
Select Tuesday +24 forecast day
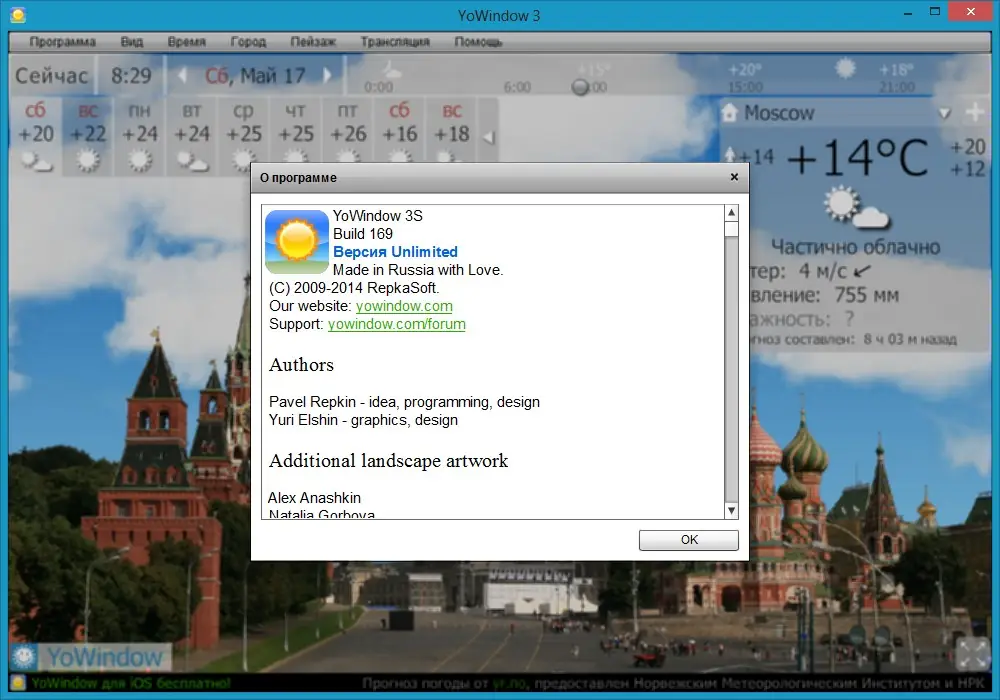tap(192, 136)
